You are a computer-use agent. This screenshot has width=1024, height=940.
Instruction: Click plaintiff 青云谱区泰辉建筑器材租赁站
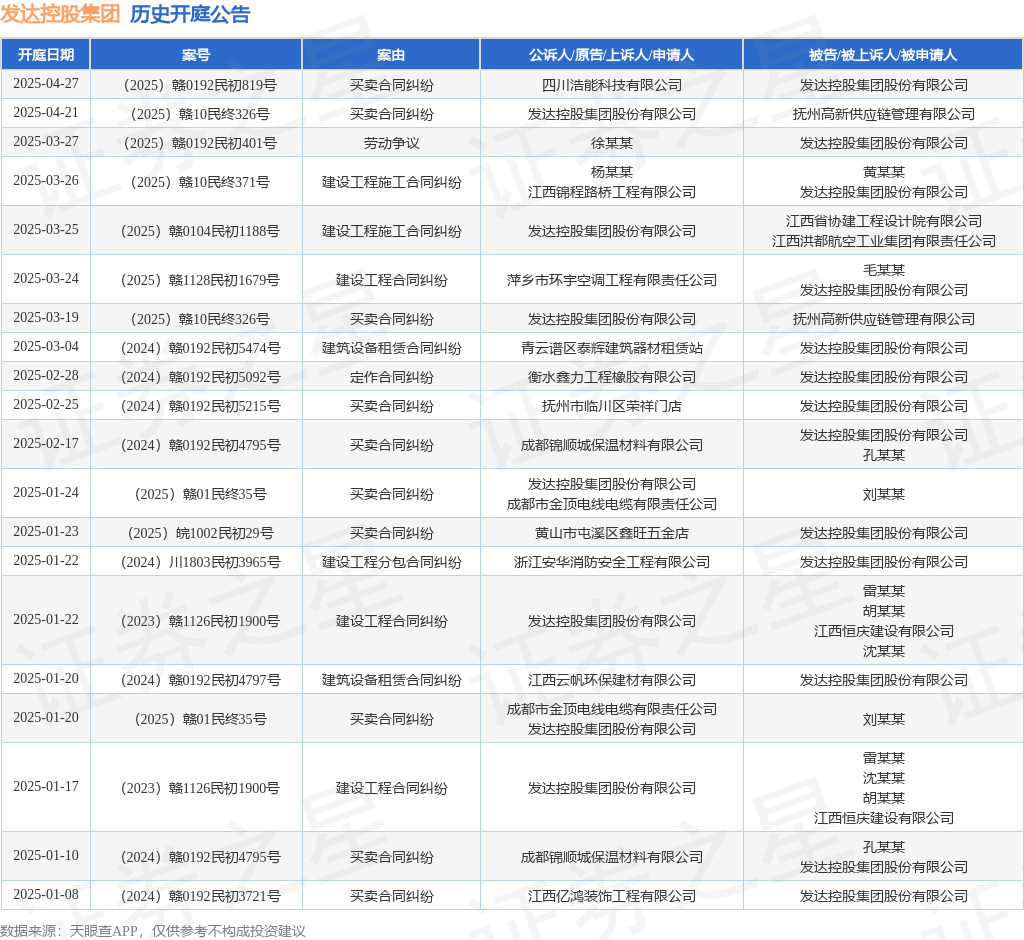612,348
